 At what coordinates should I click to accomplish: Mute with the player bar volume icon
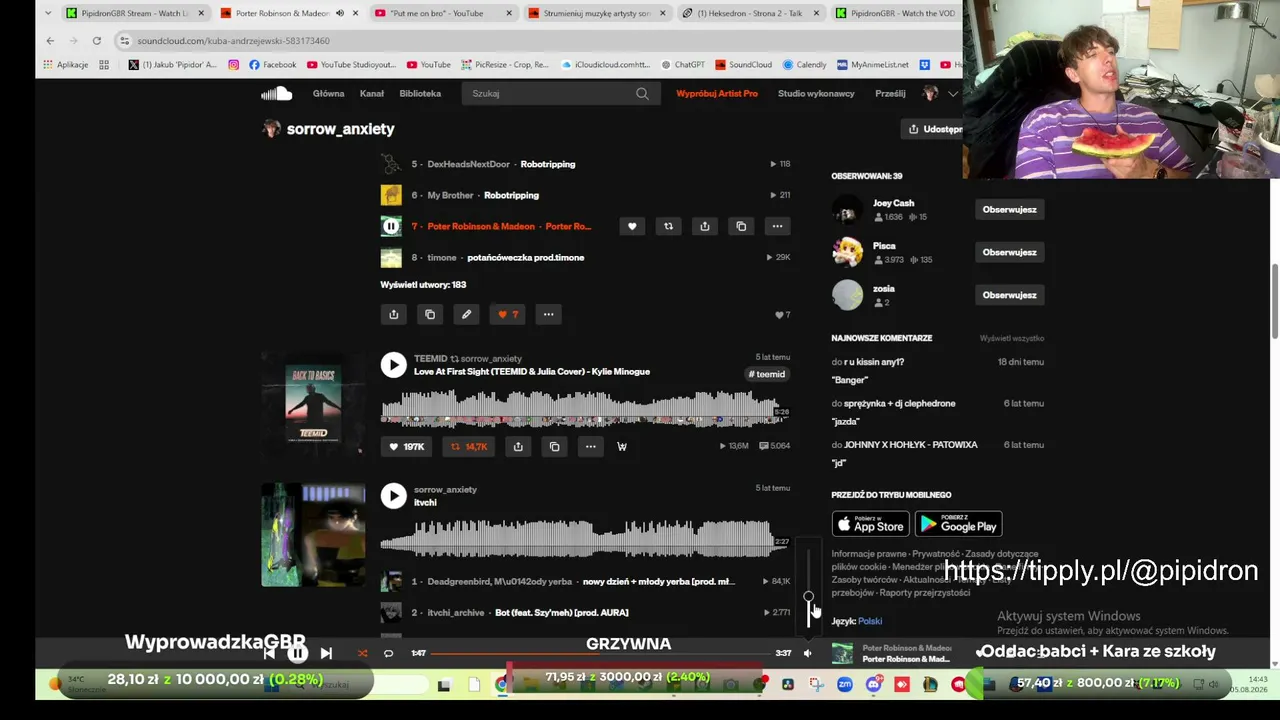pos(807,653)
